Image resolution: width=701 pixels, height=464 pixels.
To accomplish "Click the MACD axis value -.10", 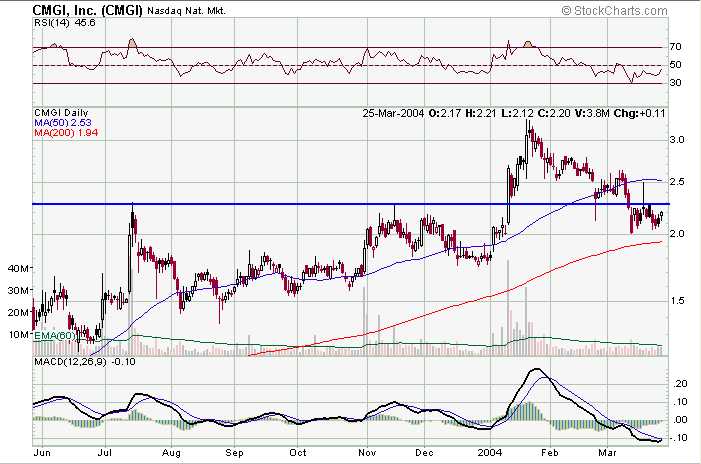I will click(679, 438).
